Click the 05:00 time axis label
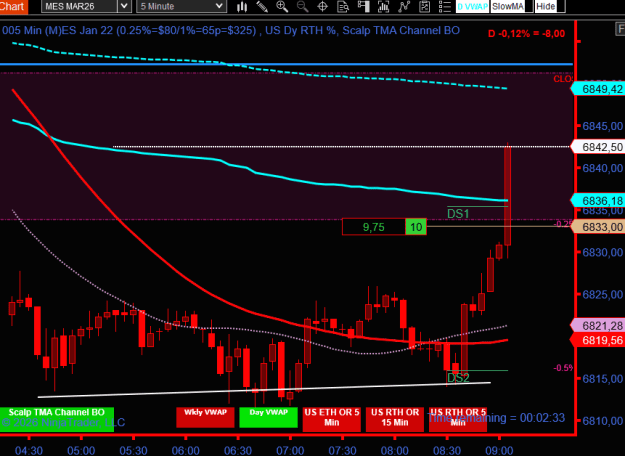This screenshot has width=625, height=456. coord(81,451)
